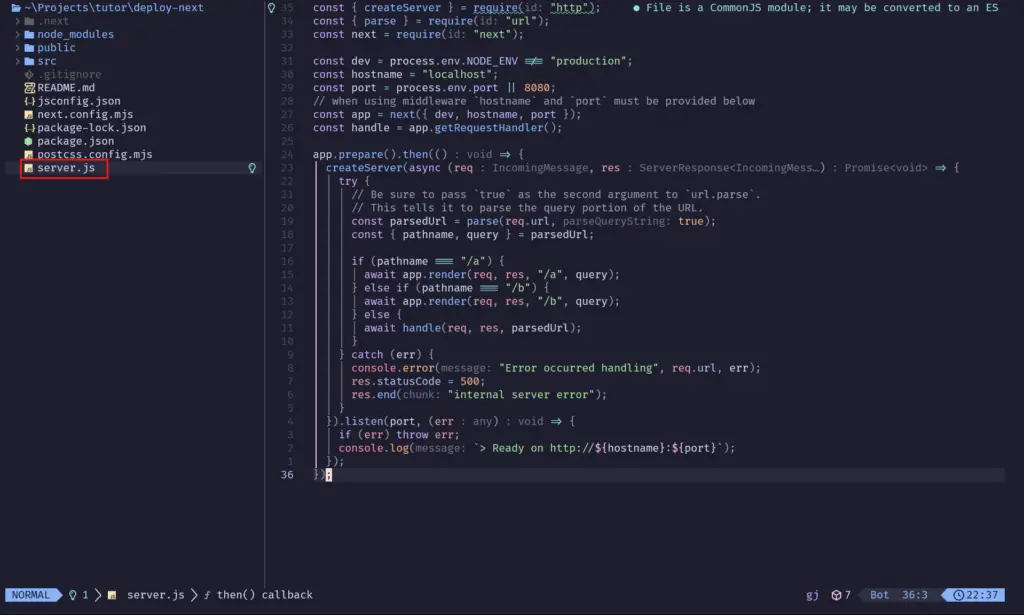Expand the src folder chevron
The image size is (1024, 615).
click(18, 61)
